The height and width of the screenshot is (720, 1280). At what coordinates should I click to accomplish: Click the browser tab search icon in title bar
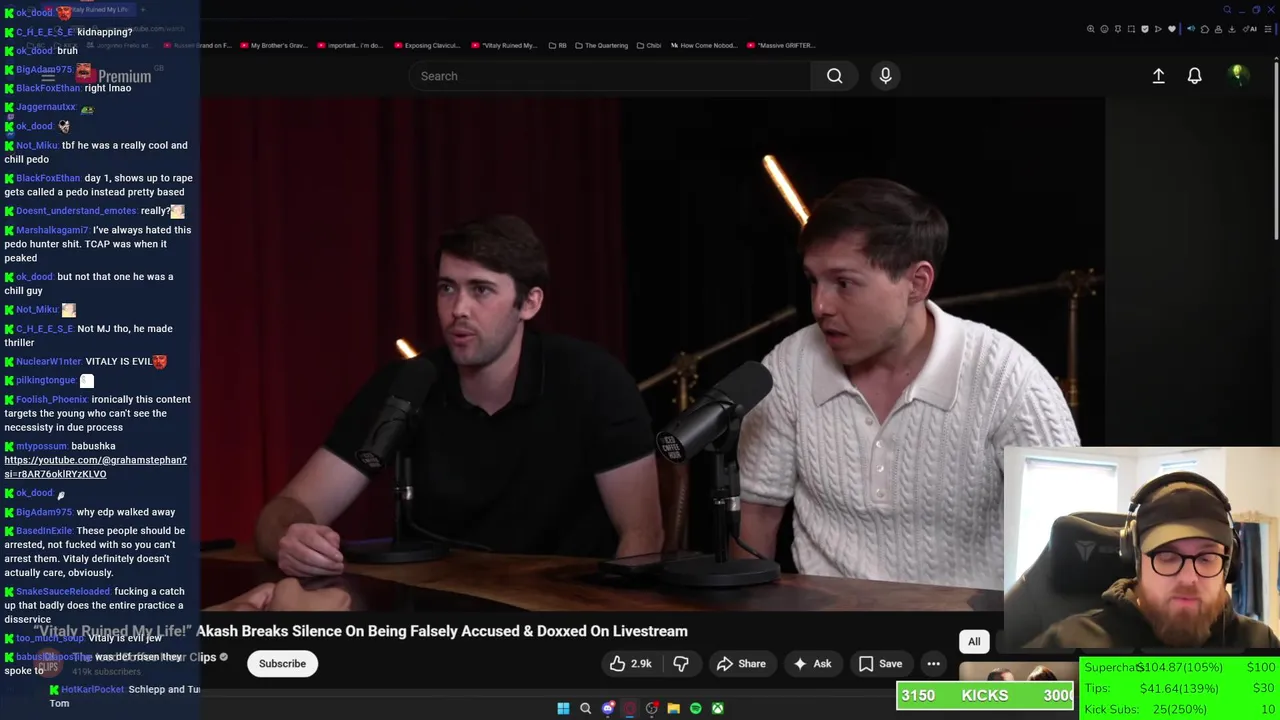(1227, 10)
